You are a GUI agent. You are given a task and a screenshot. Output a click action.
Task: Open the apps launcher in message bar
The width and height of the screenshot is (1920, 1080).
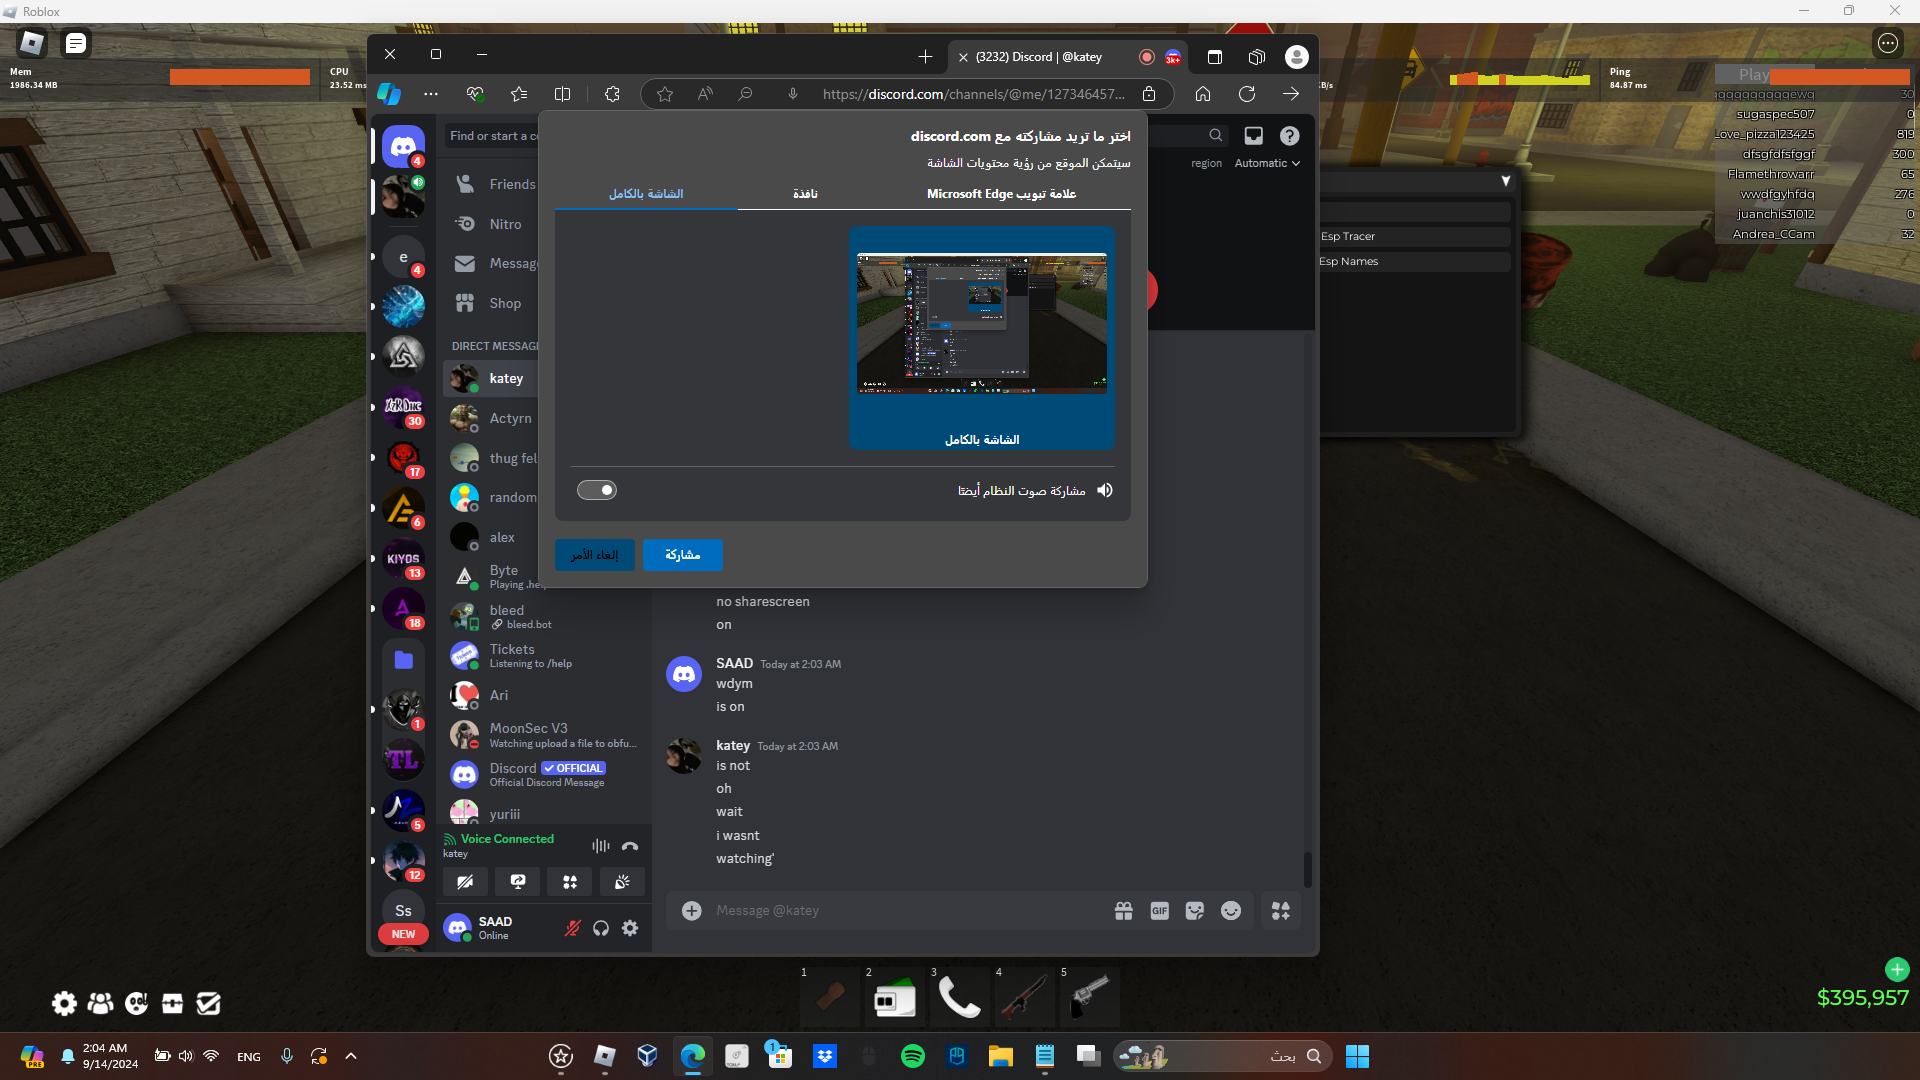coord(1281,910)
